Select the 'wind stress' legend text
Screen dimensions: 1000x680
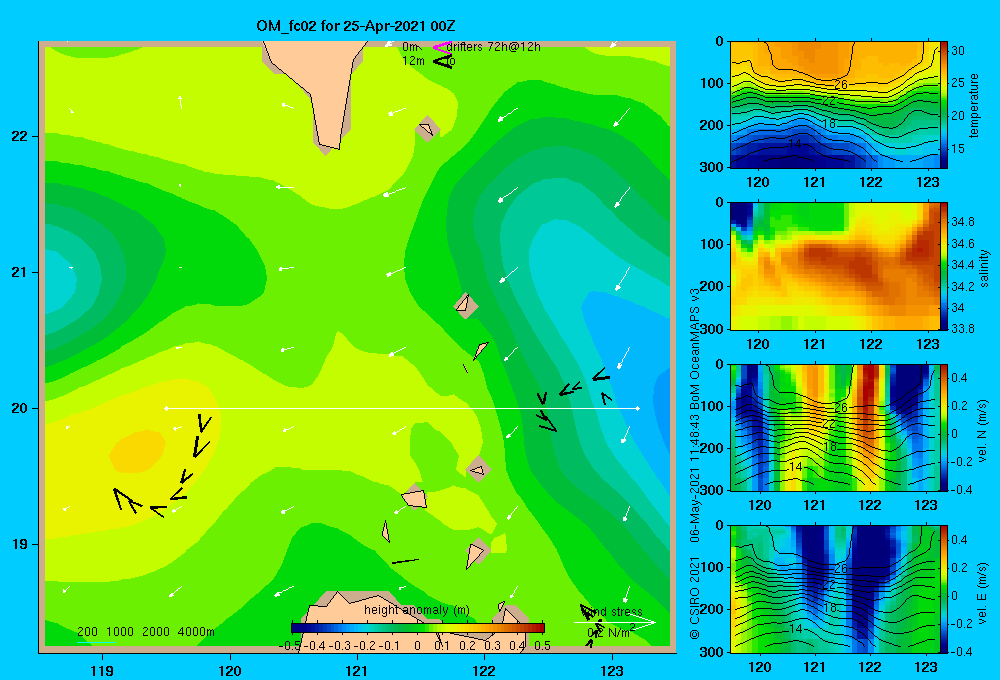(x=614, y=612)
